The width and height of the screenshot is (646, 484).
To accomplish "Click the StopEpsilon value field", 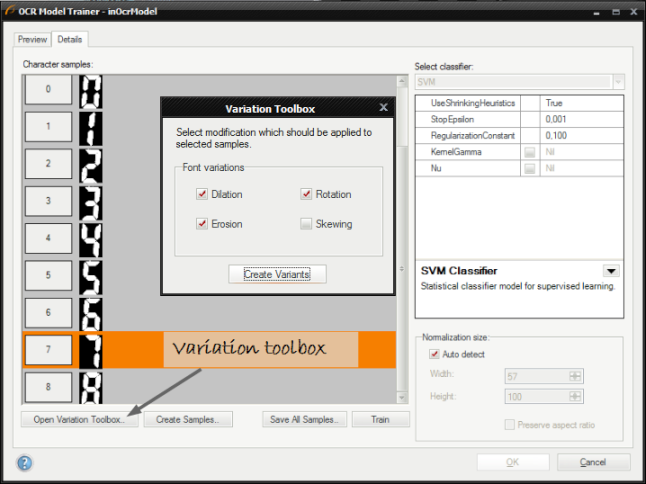I will [x=582, y=119].
